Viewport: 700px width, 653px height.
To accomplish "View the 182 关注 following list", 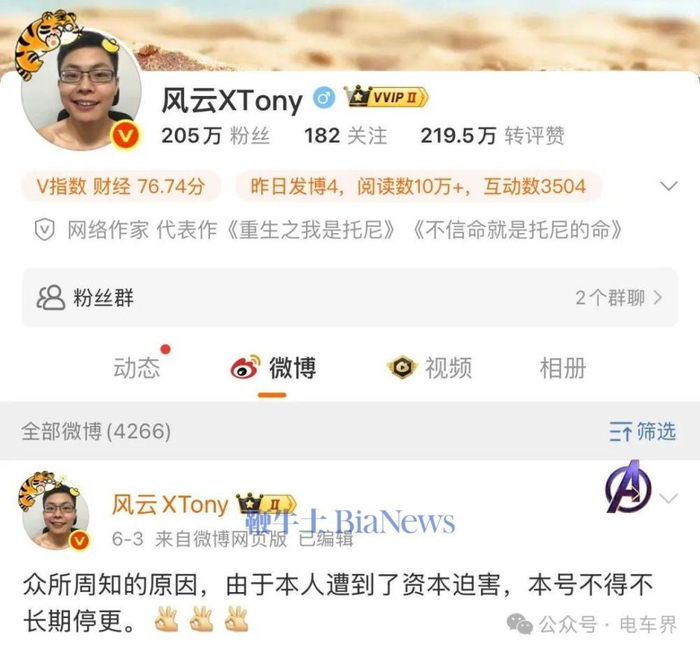I will point(345,136).
